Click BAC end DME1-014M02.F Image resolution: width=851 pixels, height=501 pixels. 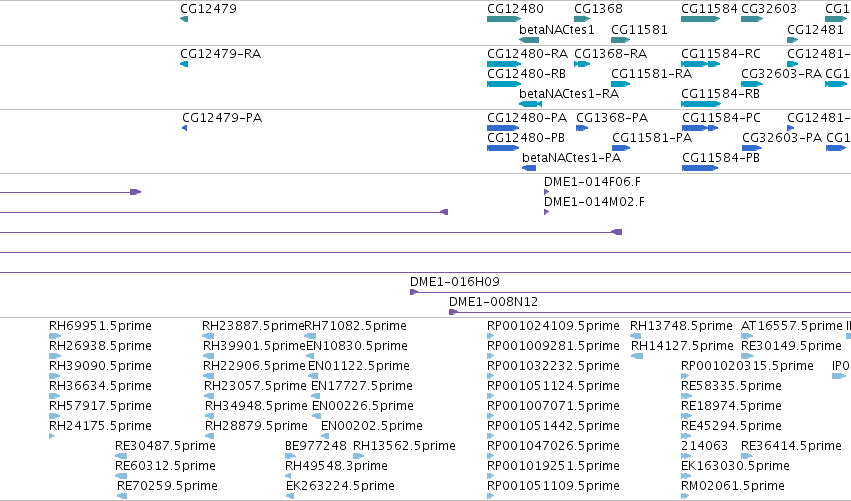(x=547, y=212)
